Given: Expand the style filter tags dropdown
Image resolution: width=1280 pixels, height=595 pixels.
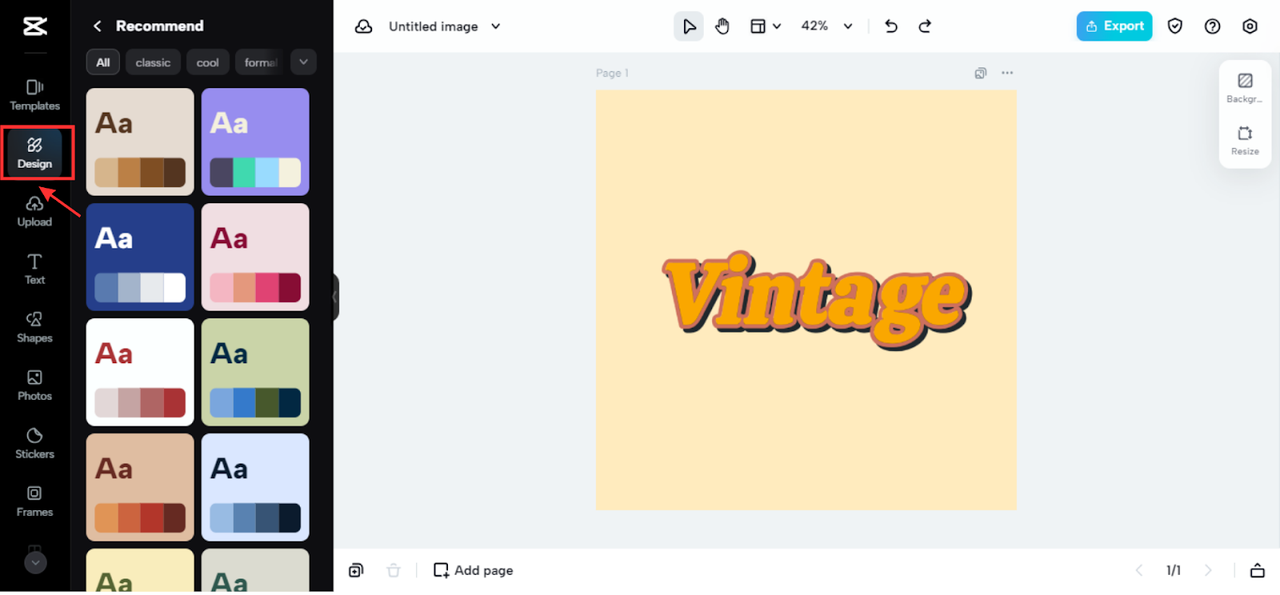Looking at the screenshot, I should pos(303,62).
